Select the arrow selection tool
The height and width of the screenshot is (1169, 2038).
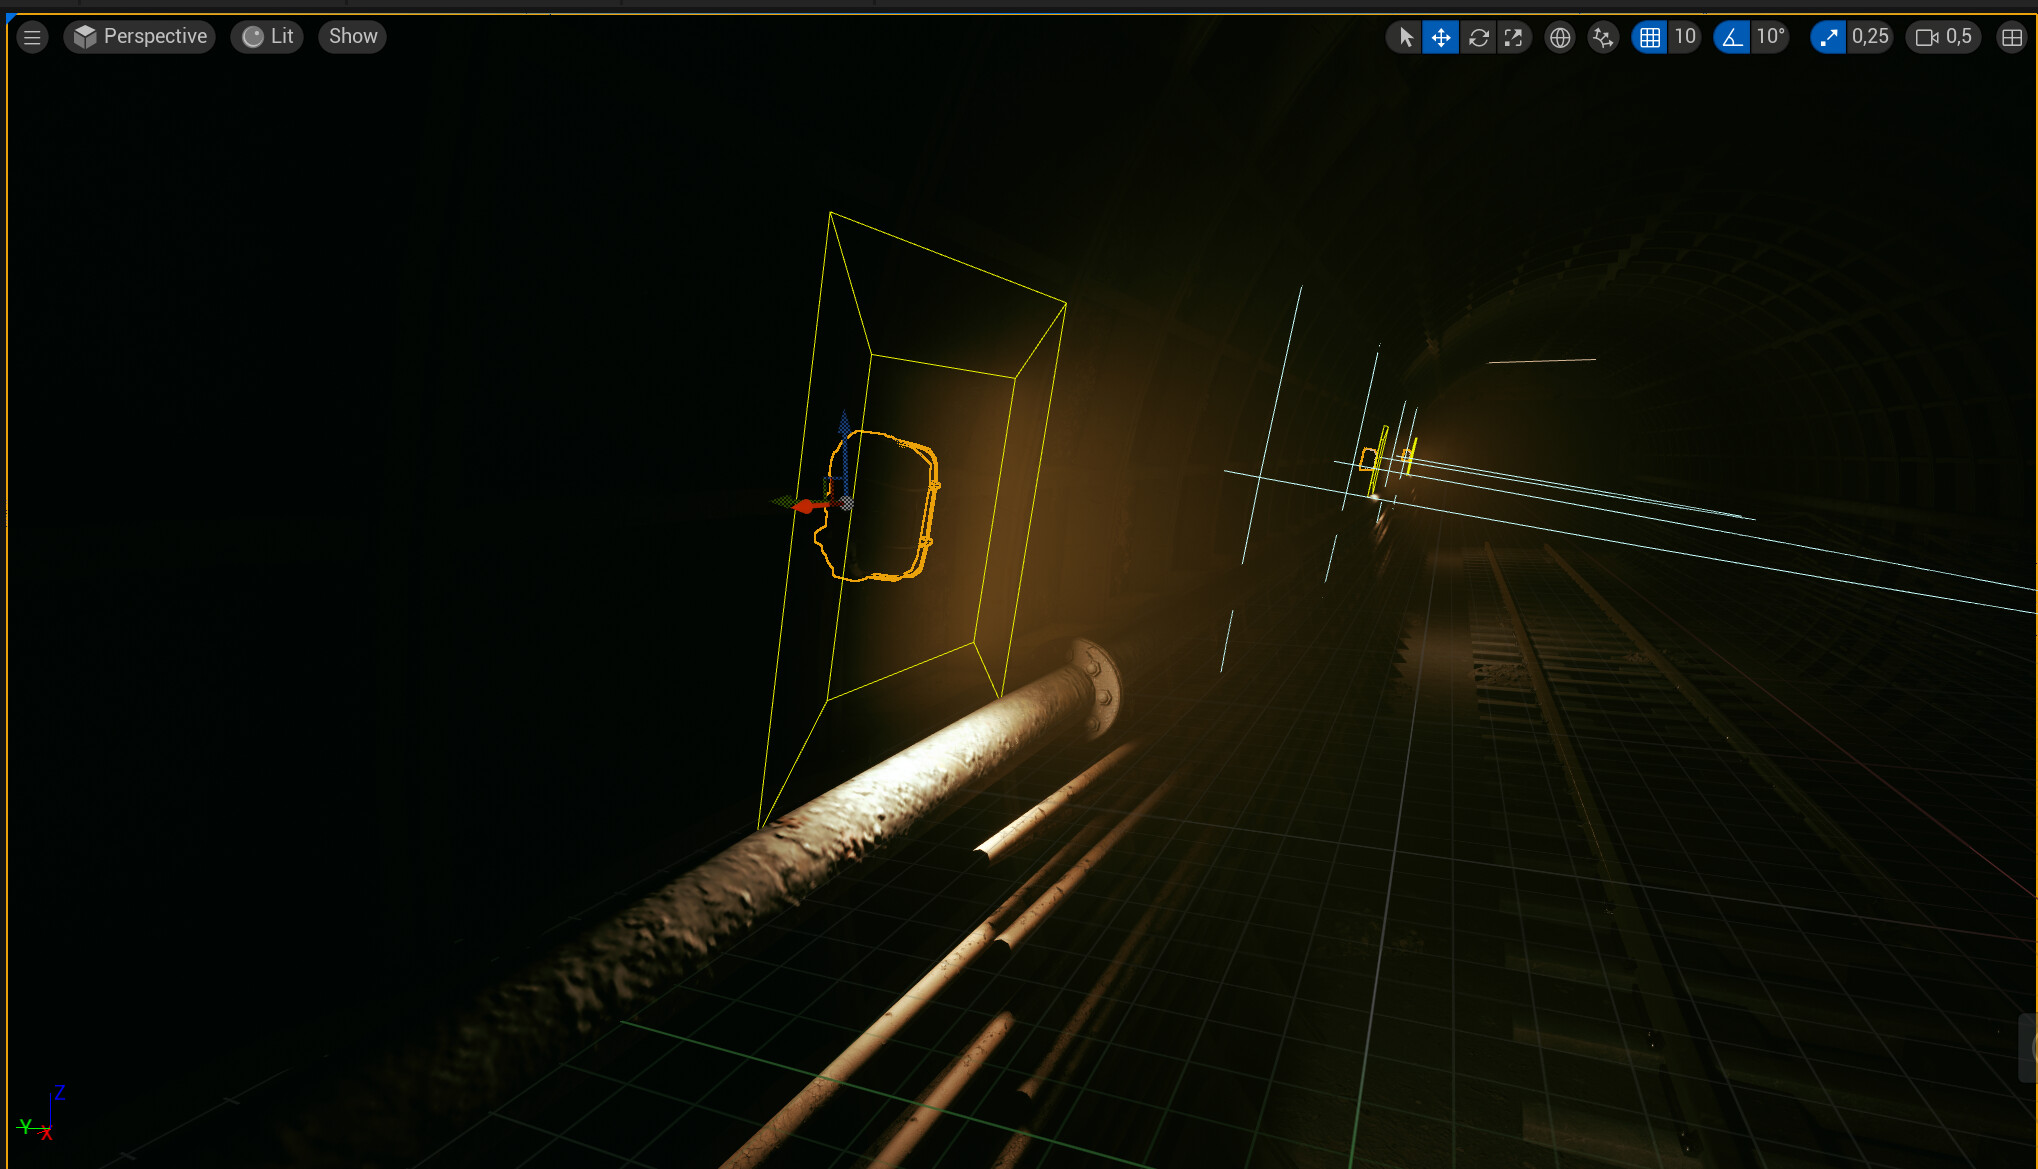point(1405,36)
